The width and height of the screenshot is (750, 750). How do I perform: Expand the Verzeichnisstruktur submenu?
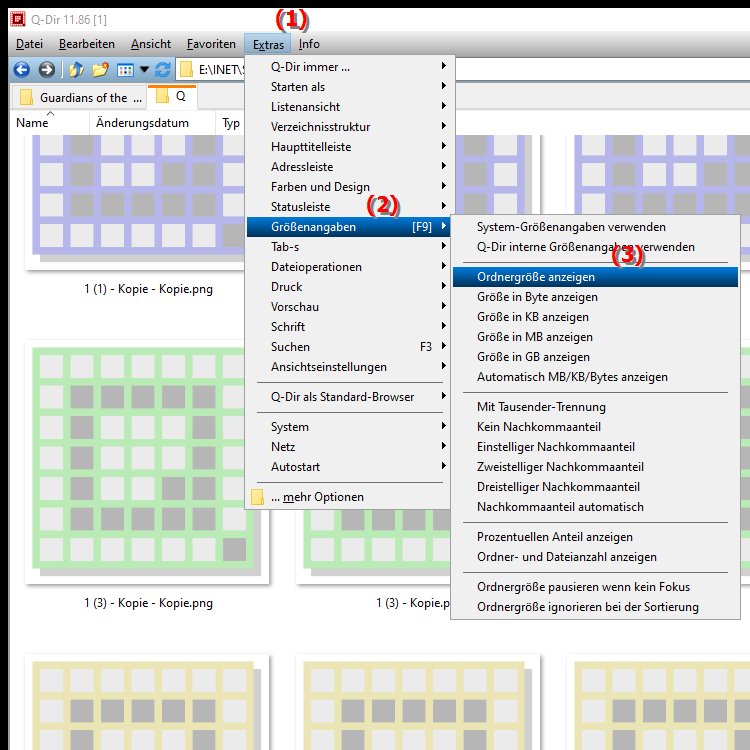coord(348,127)
